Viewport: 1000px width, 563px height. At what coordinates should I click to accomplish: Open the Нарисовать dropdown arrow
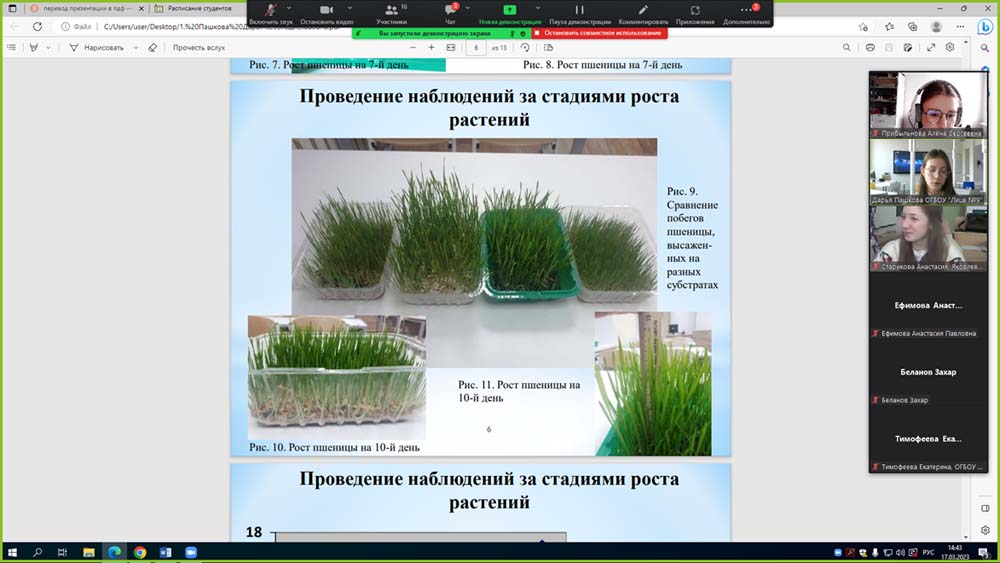click(x=133, y=47)
